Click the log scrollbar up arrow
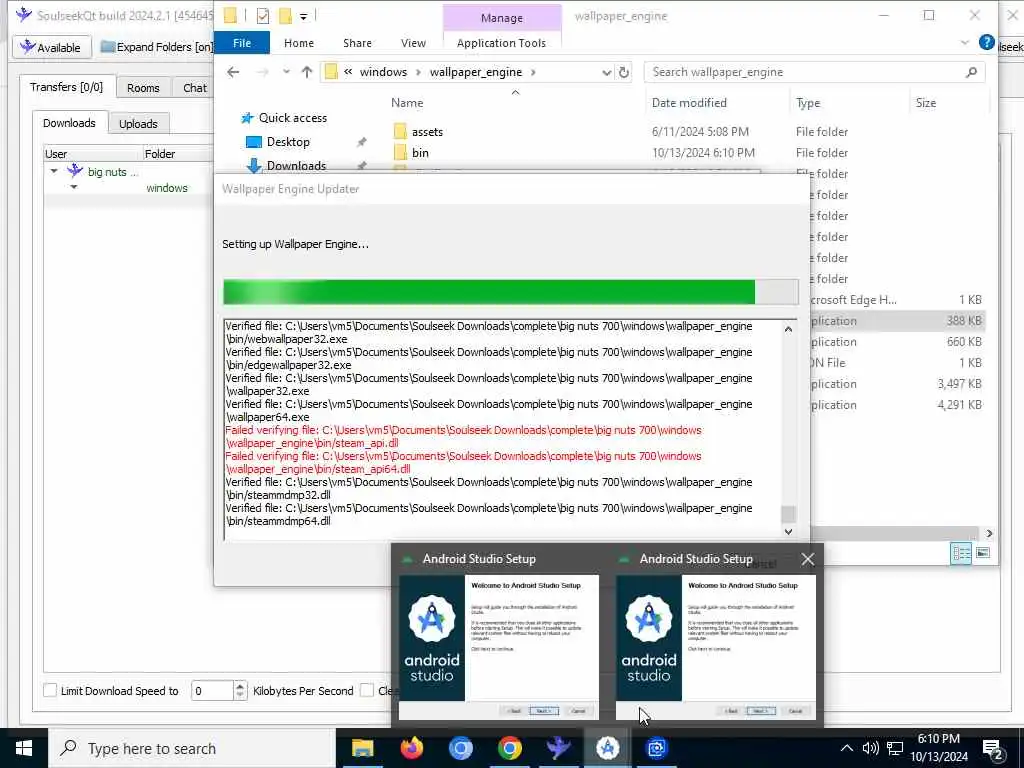The image size is (1024, 768). click(788, 329)
